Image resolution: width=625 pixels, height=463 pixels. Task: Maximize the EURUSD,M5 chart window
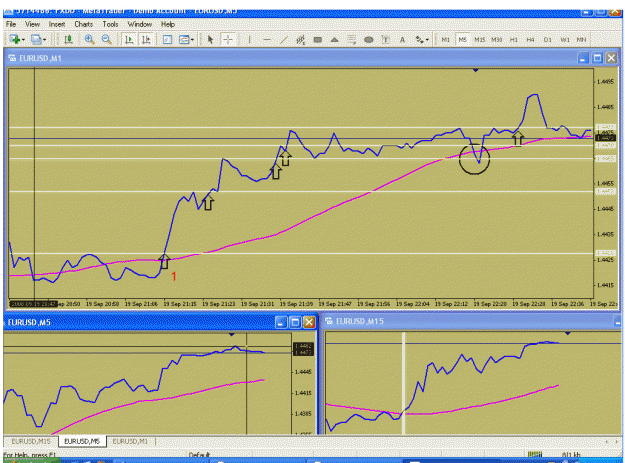pos(295,322)
